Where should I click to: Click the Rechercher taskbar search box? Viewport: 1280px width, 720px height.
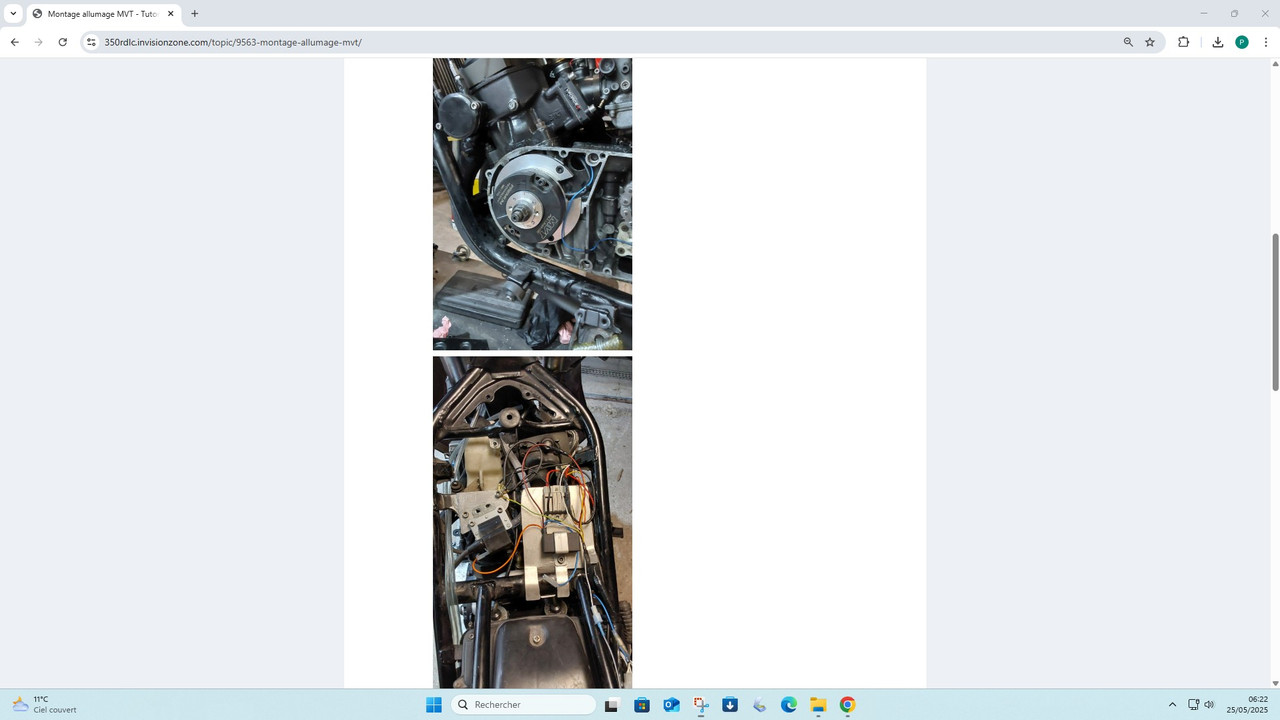pyautogui.click(x=524, y=705)
